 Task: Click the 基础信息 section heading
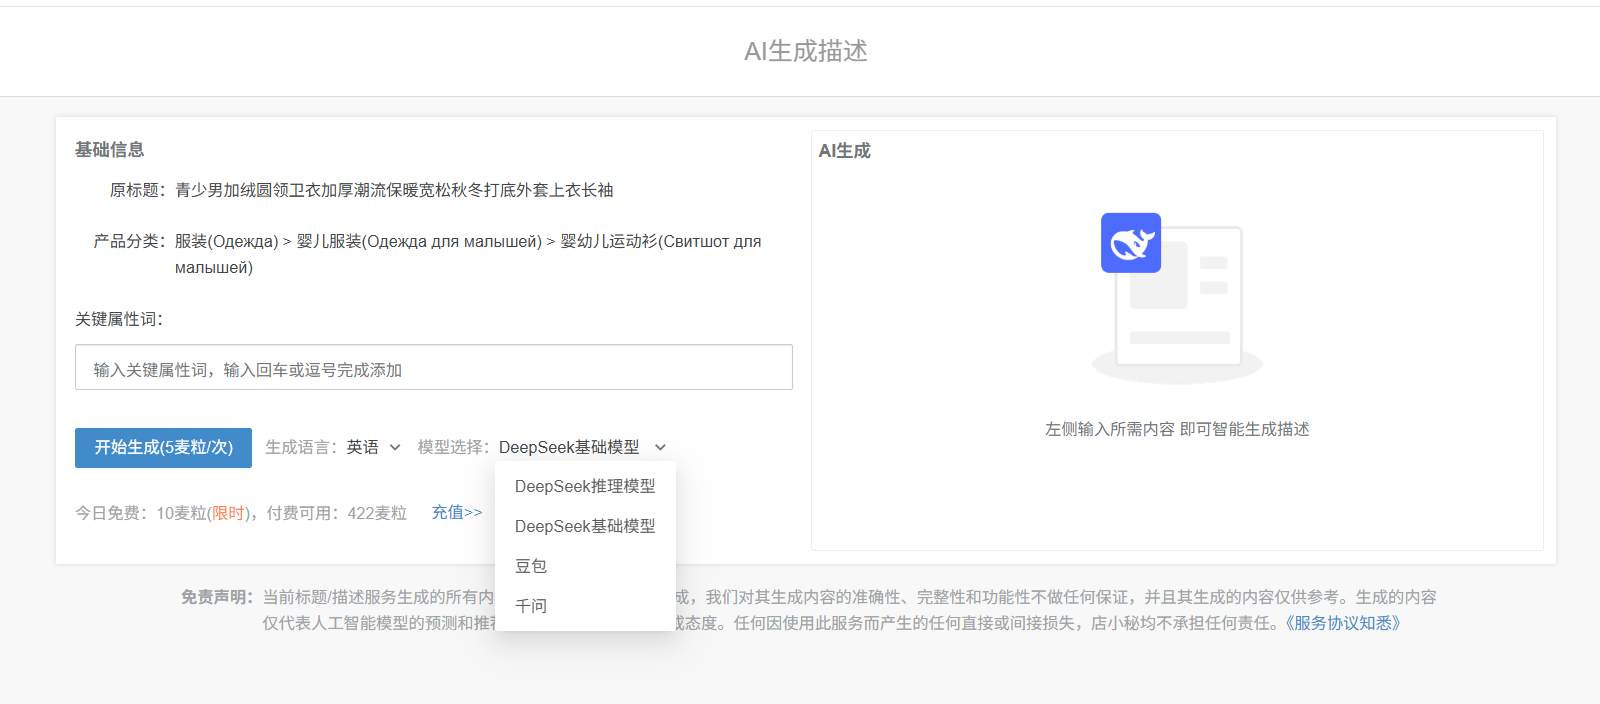pos(109,150)
